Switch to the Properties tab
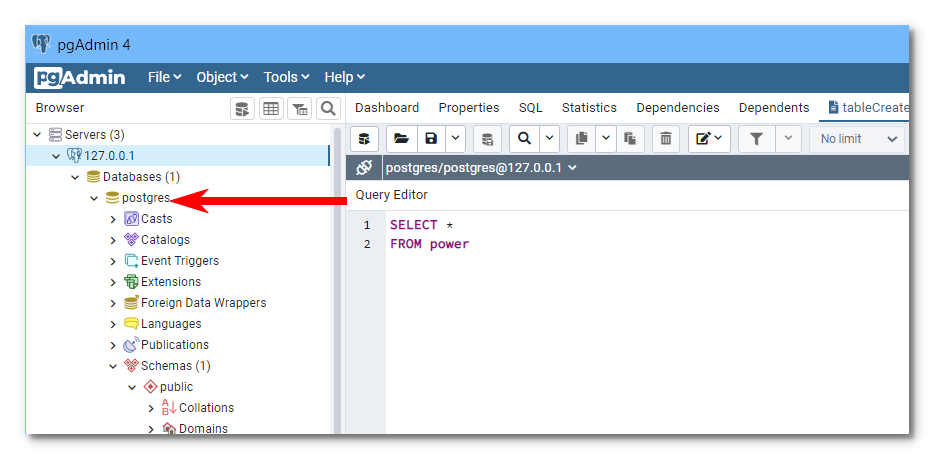Screen dimensions: 934x459 (x=469, y=108)
